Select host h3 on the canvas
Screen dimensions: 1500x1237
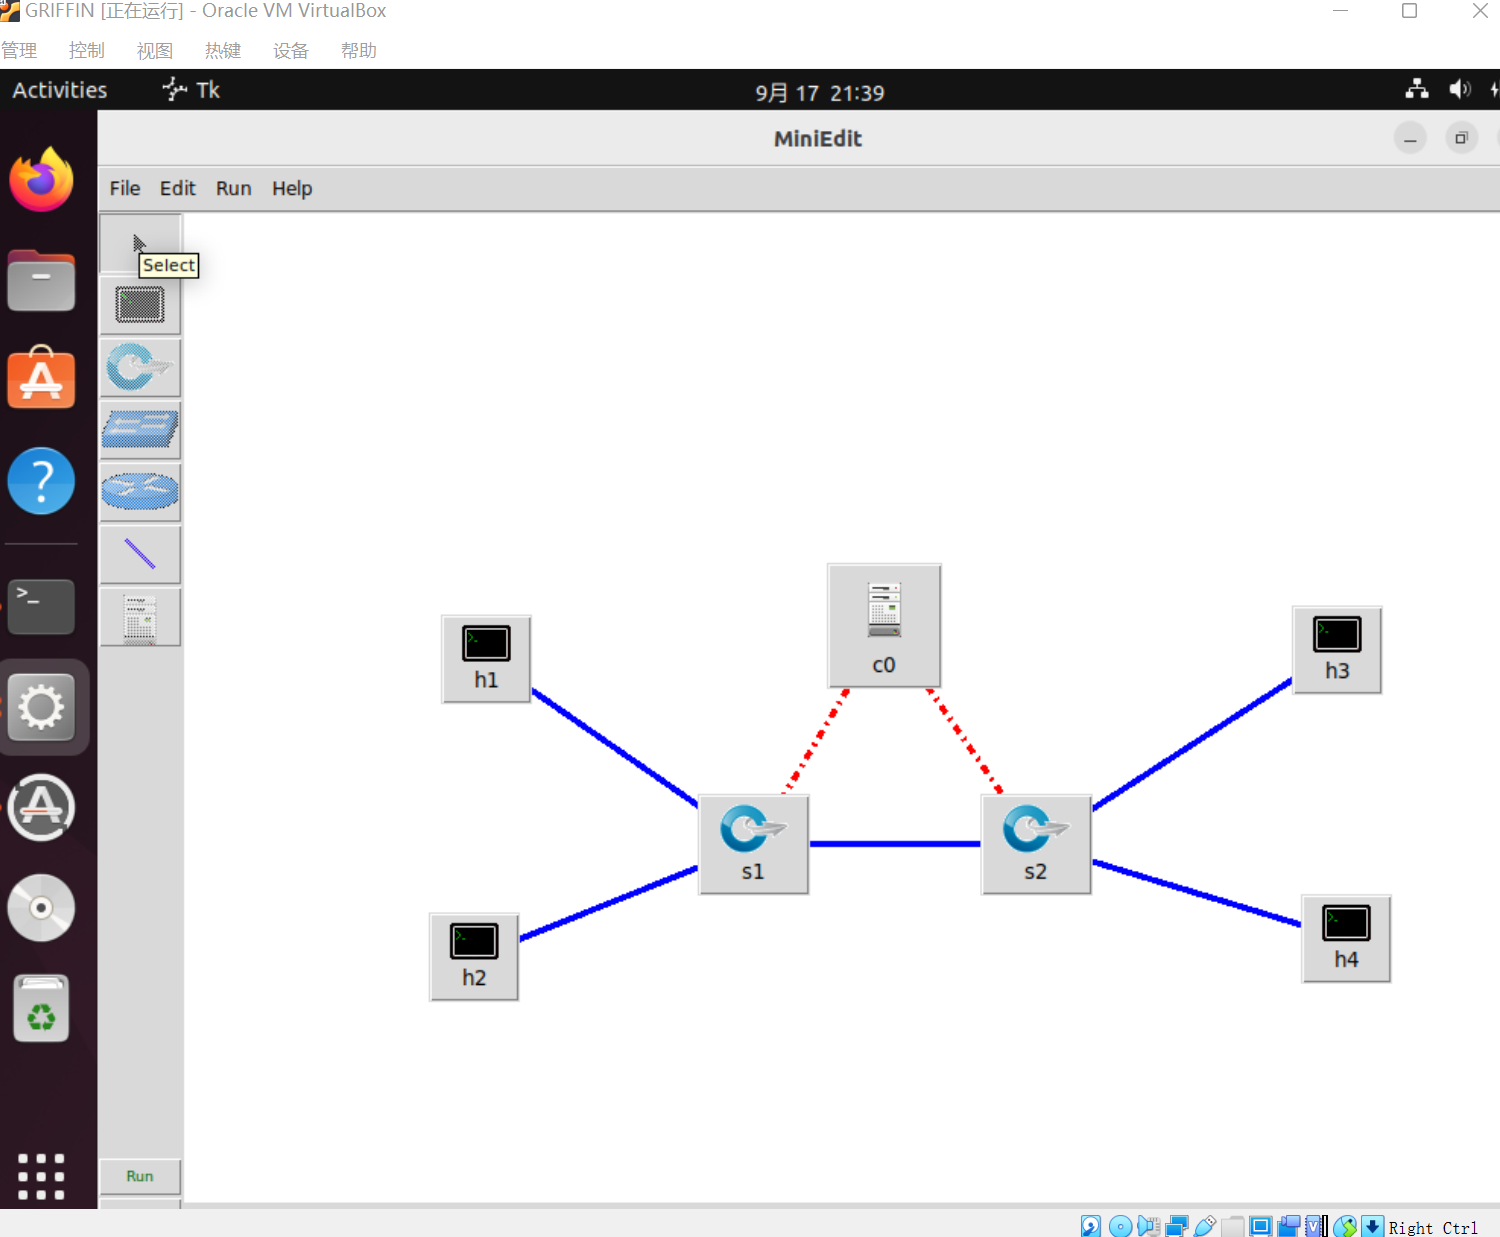(x=1337, y=650)
